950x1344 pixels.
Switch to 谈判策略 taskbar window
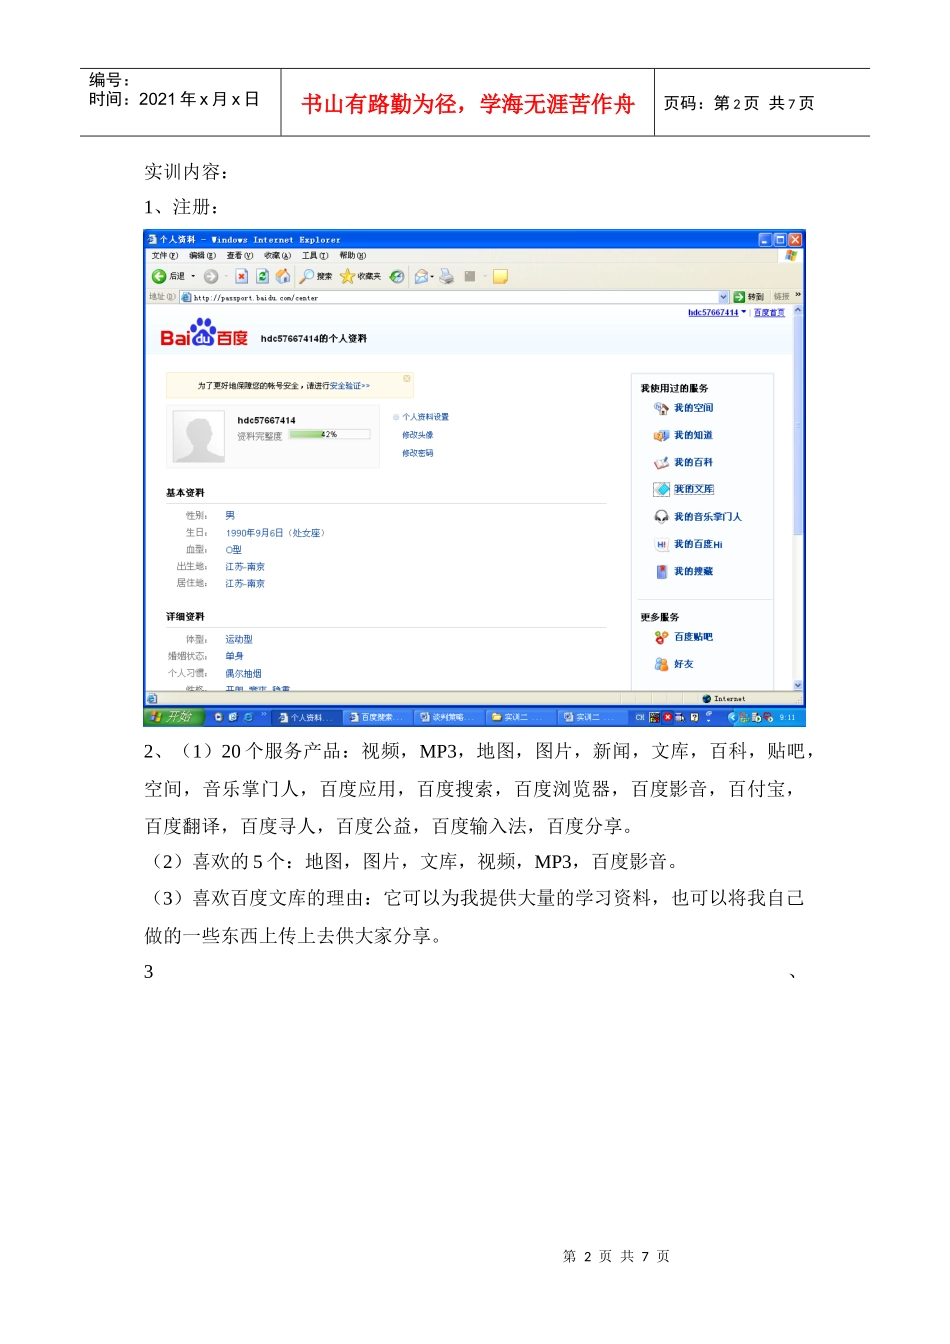tap(447, 717)
